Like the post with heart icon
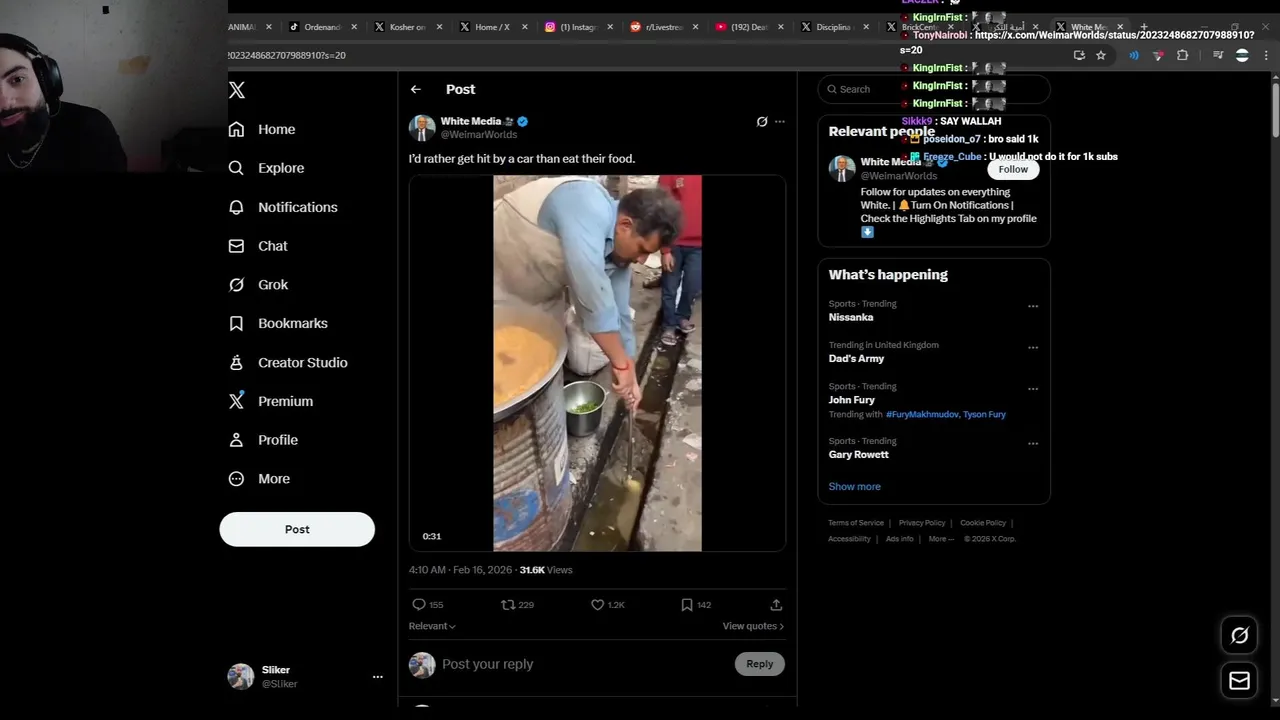The height and width of the screenshot is (720, 1280). coord(598,605)
